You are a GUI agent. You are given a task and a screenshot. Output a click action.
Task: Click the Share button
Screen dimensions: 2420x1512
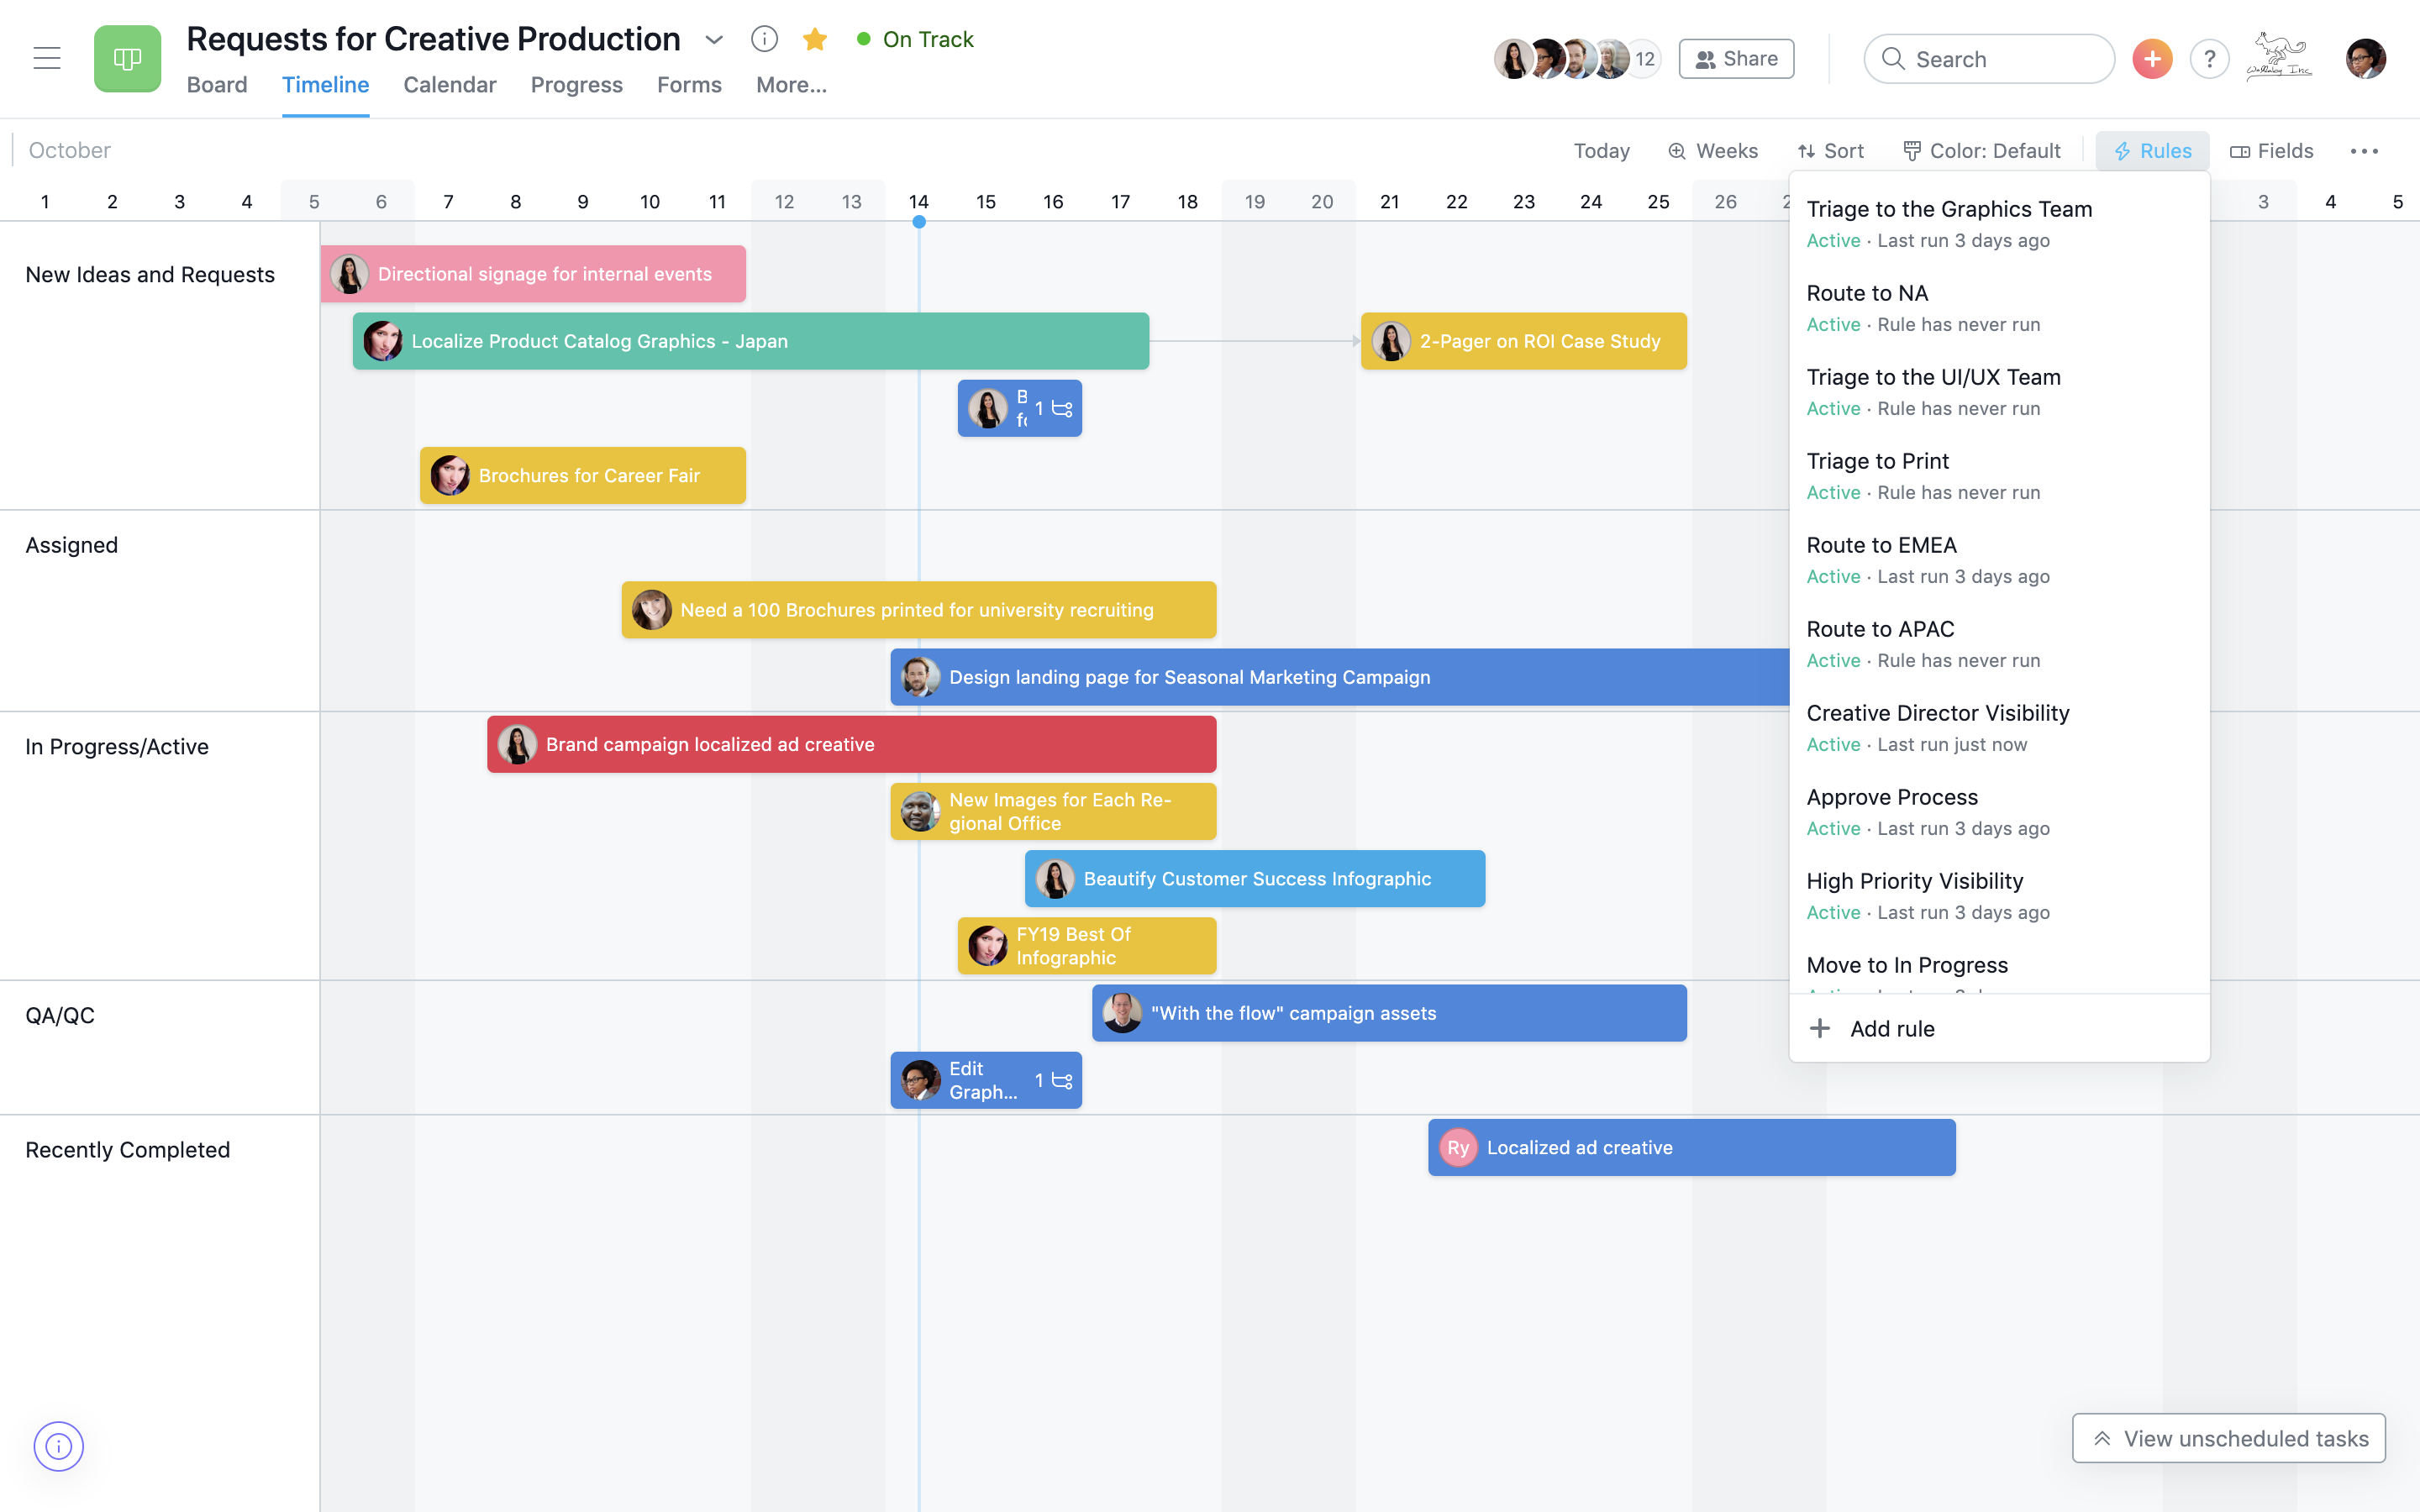point(1733,57)
